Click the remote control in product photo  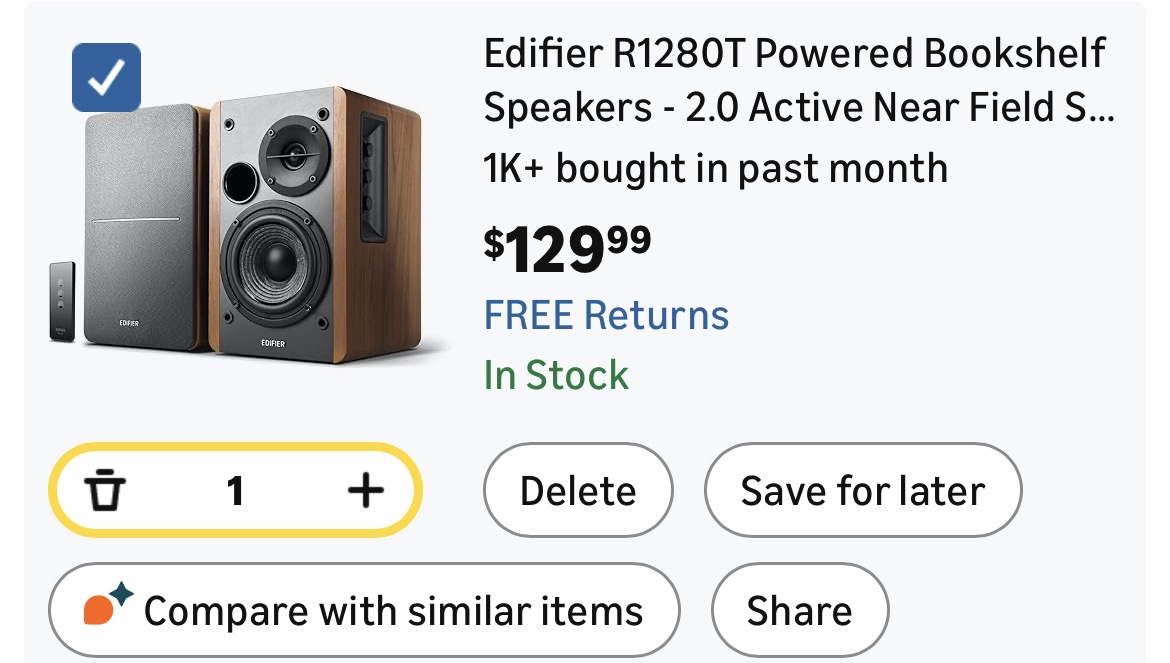coord(62,301)
